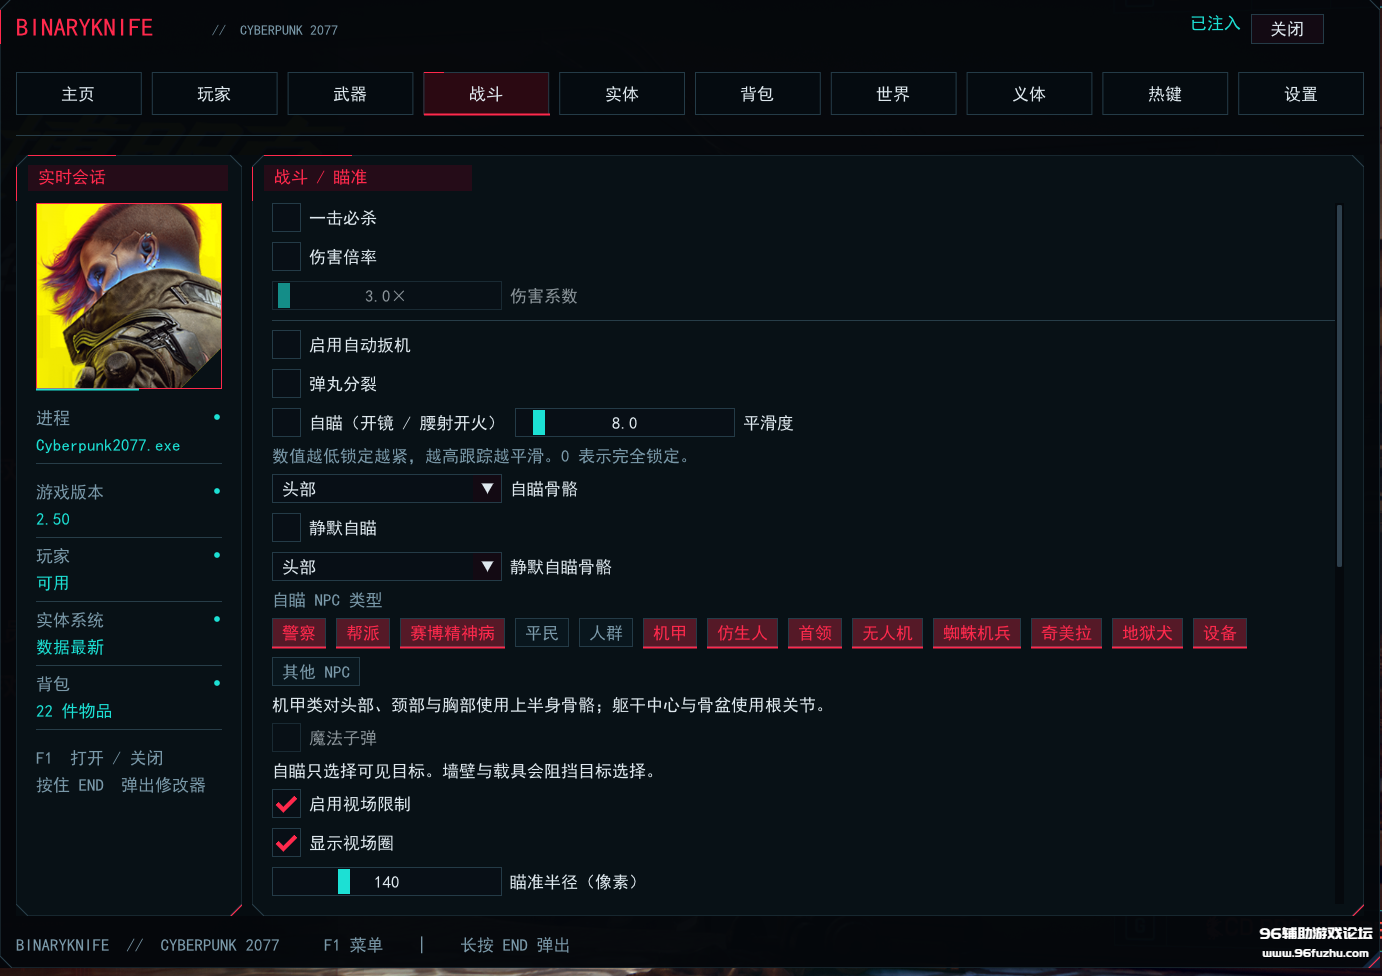Turn on 自瞄（开镜 / 腰射开火）checkbox
The image size is (1382, 976).
286,423
